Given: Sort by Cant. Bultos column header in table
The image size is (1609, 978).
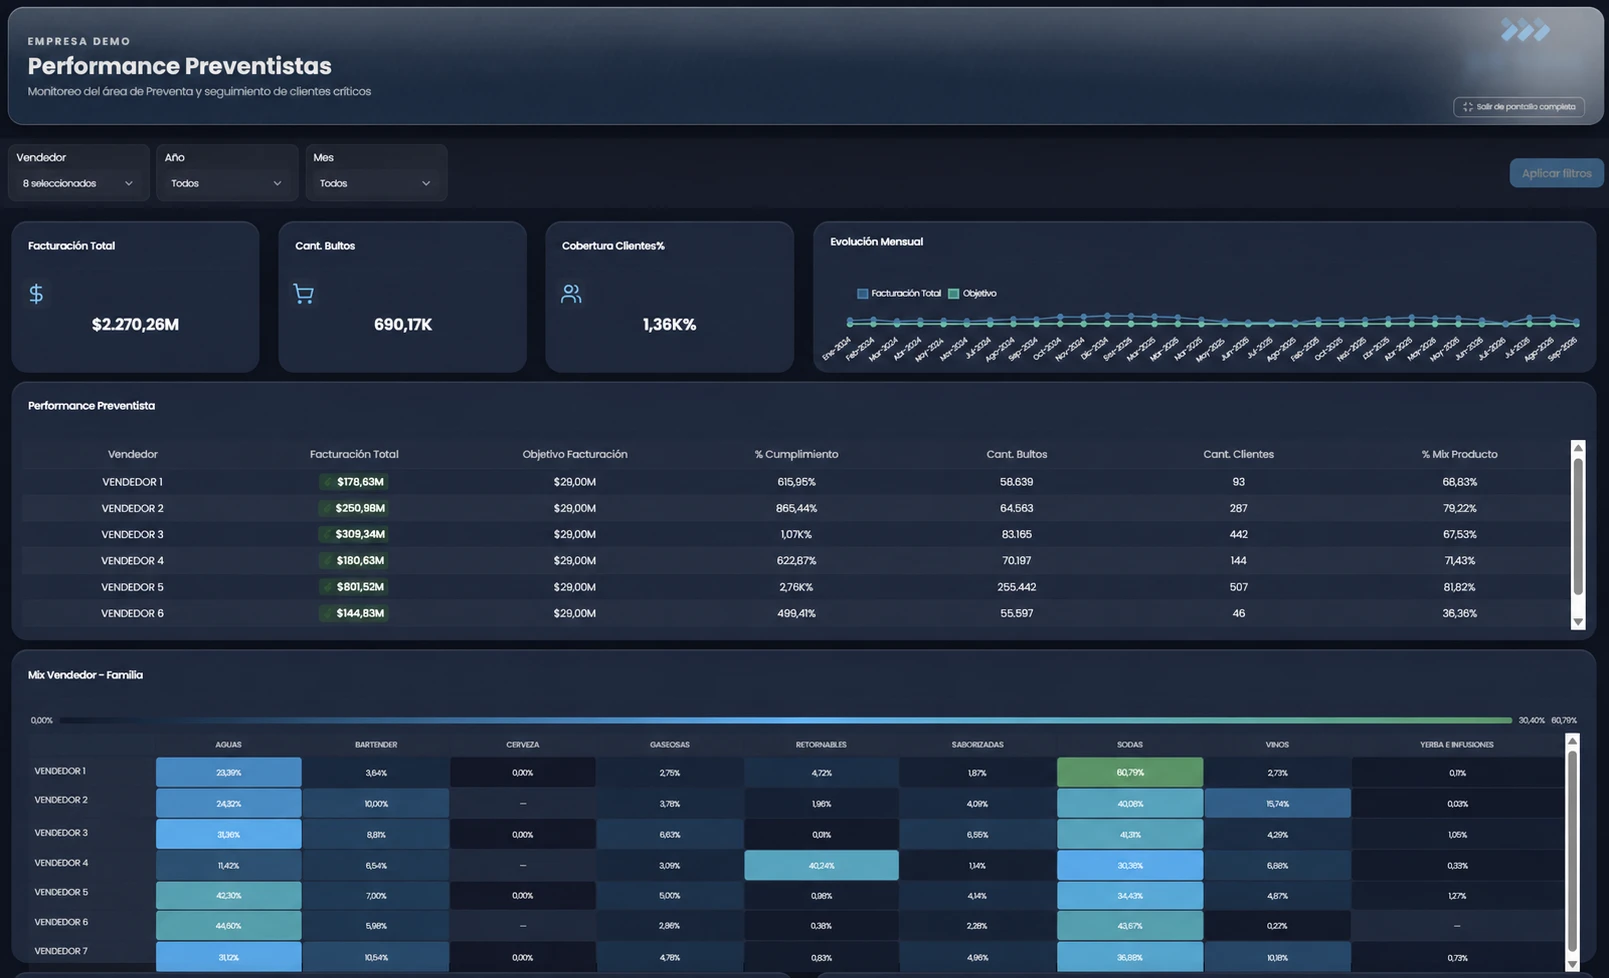Looking at the screenshot, I should click(x=1017, y=454).
